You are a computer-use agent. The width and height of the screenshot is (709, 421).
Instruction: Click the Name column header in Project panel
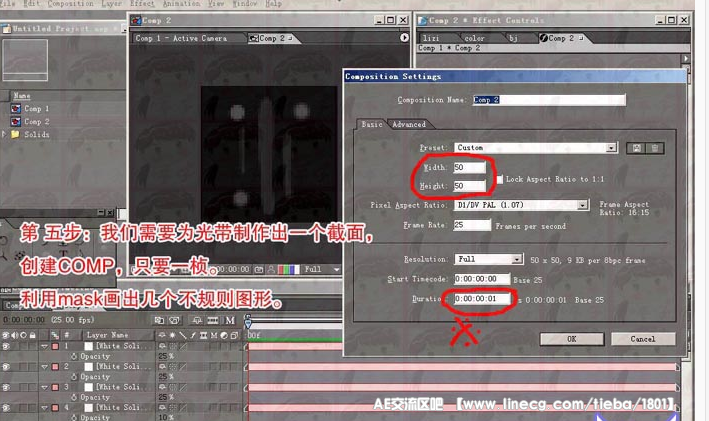pyautogui.click(x=22, y=96)
